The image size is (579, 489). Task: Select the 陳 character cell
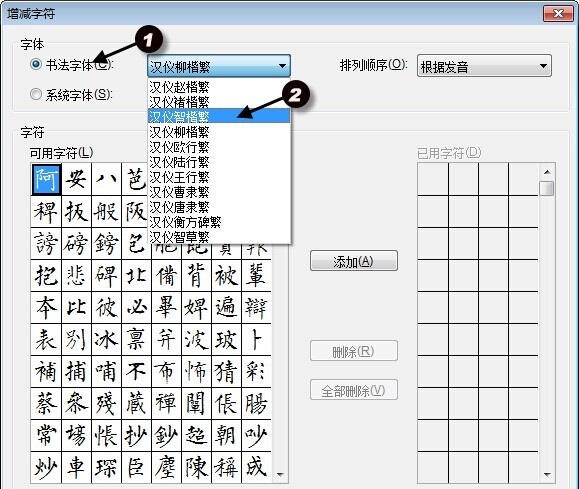pyautogui.click(x=196, y=467)
